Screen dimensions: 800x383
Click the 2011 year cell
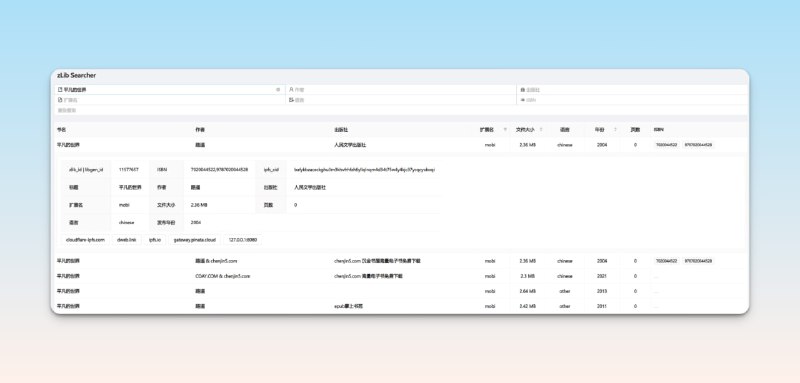pos(602,306)
